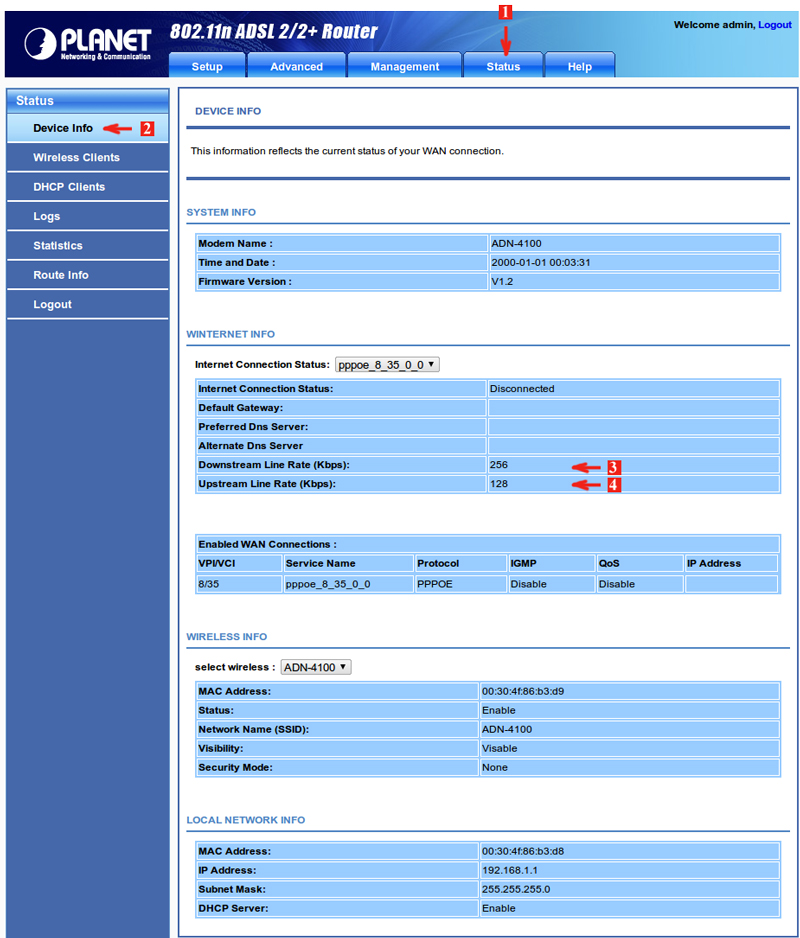Open the Help tab
Viewport: 800px width, 938px height.
[579, 66]
